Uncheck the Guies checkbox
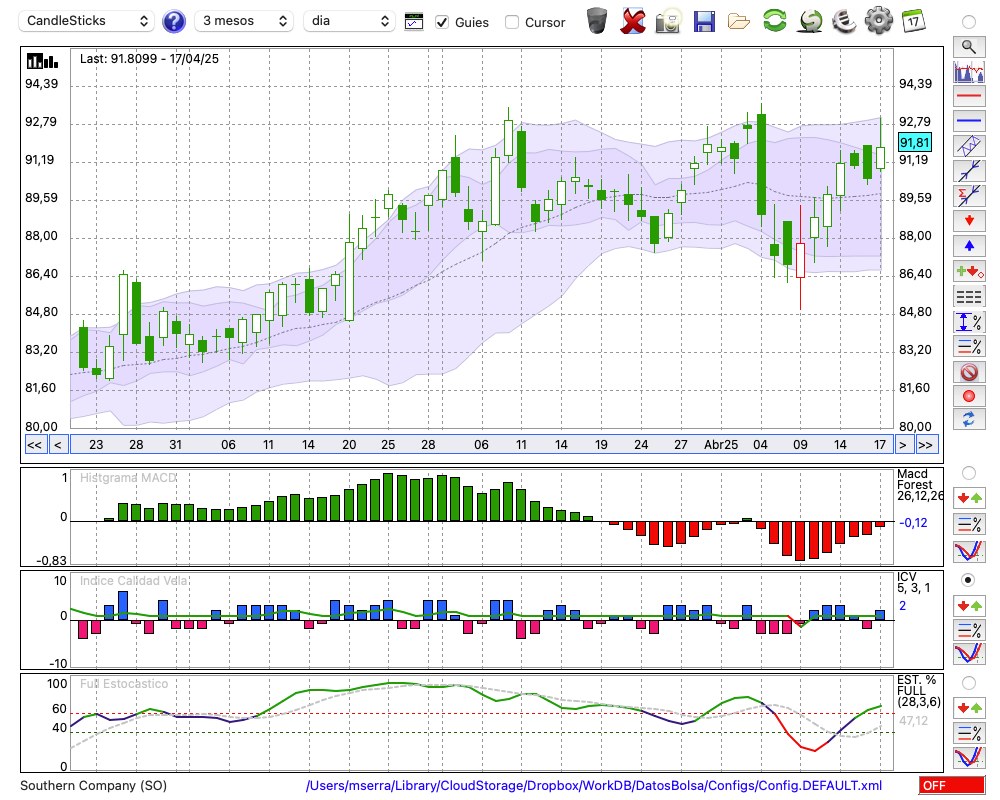 point(441,22)
